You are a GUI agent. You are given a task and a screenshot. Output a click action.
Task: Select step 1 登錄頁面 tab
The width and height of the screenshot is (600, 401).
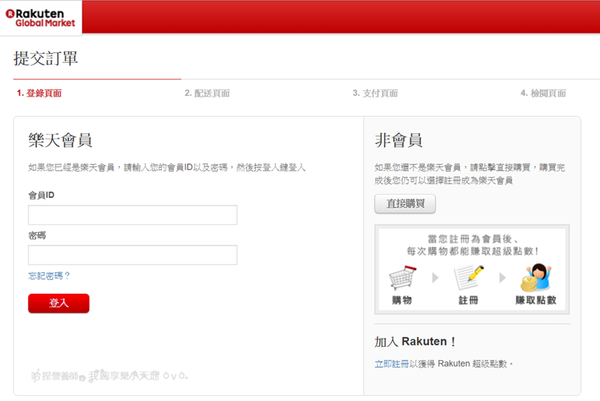[x=39, y=93]
